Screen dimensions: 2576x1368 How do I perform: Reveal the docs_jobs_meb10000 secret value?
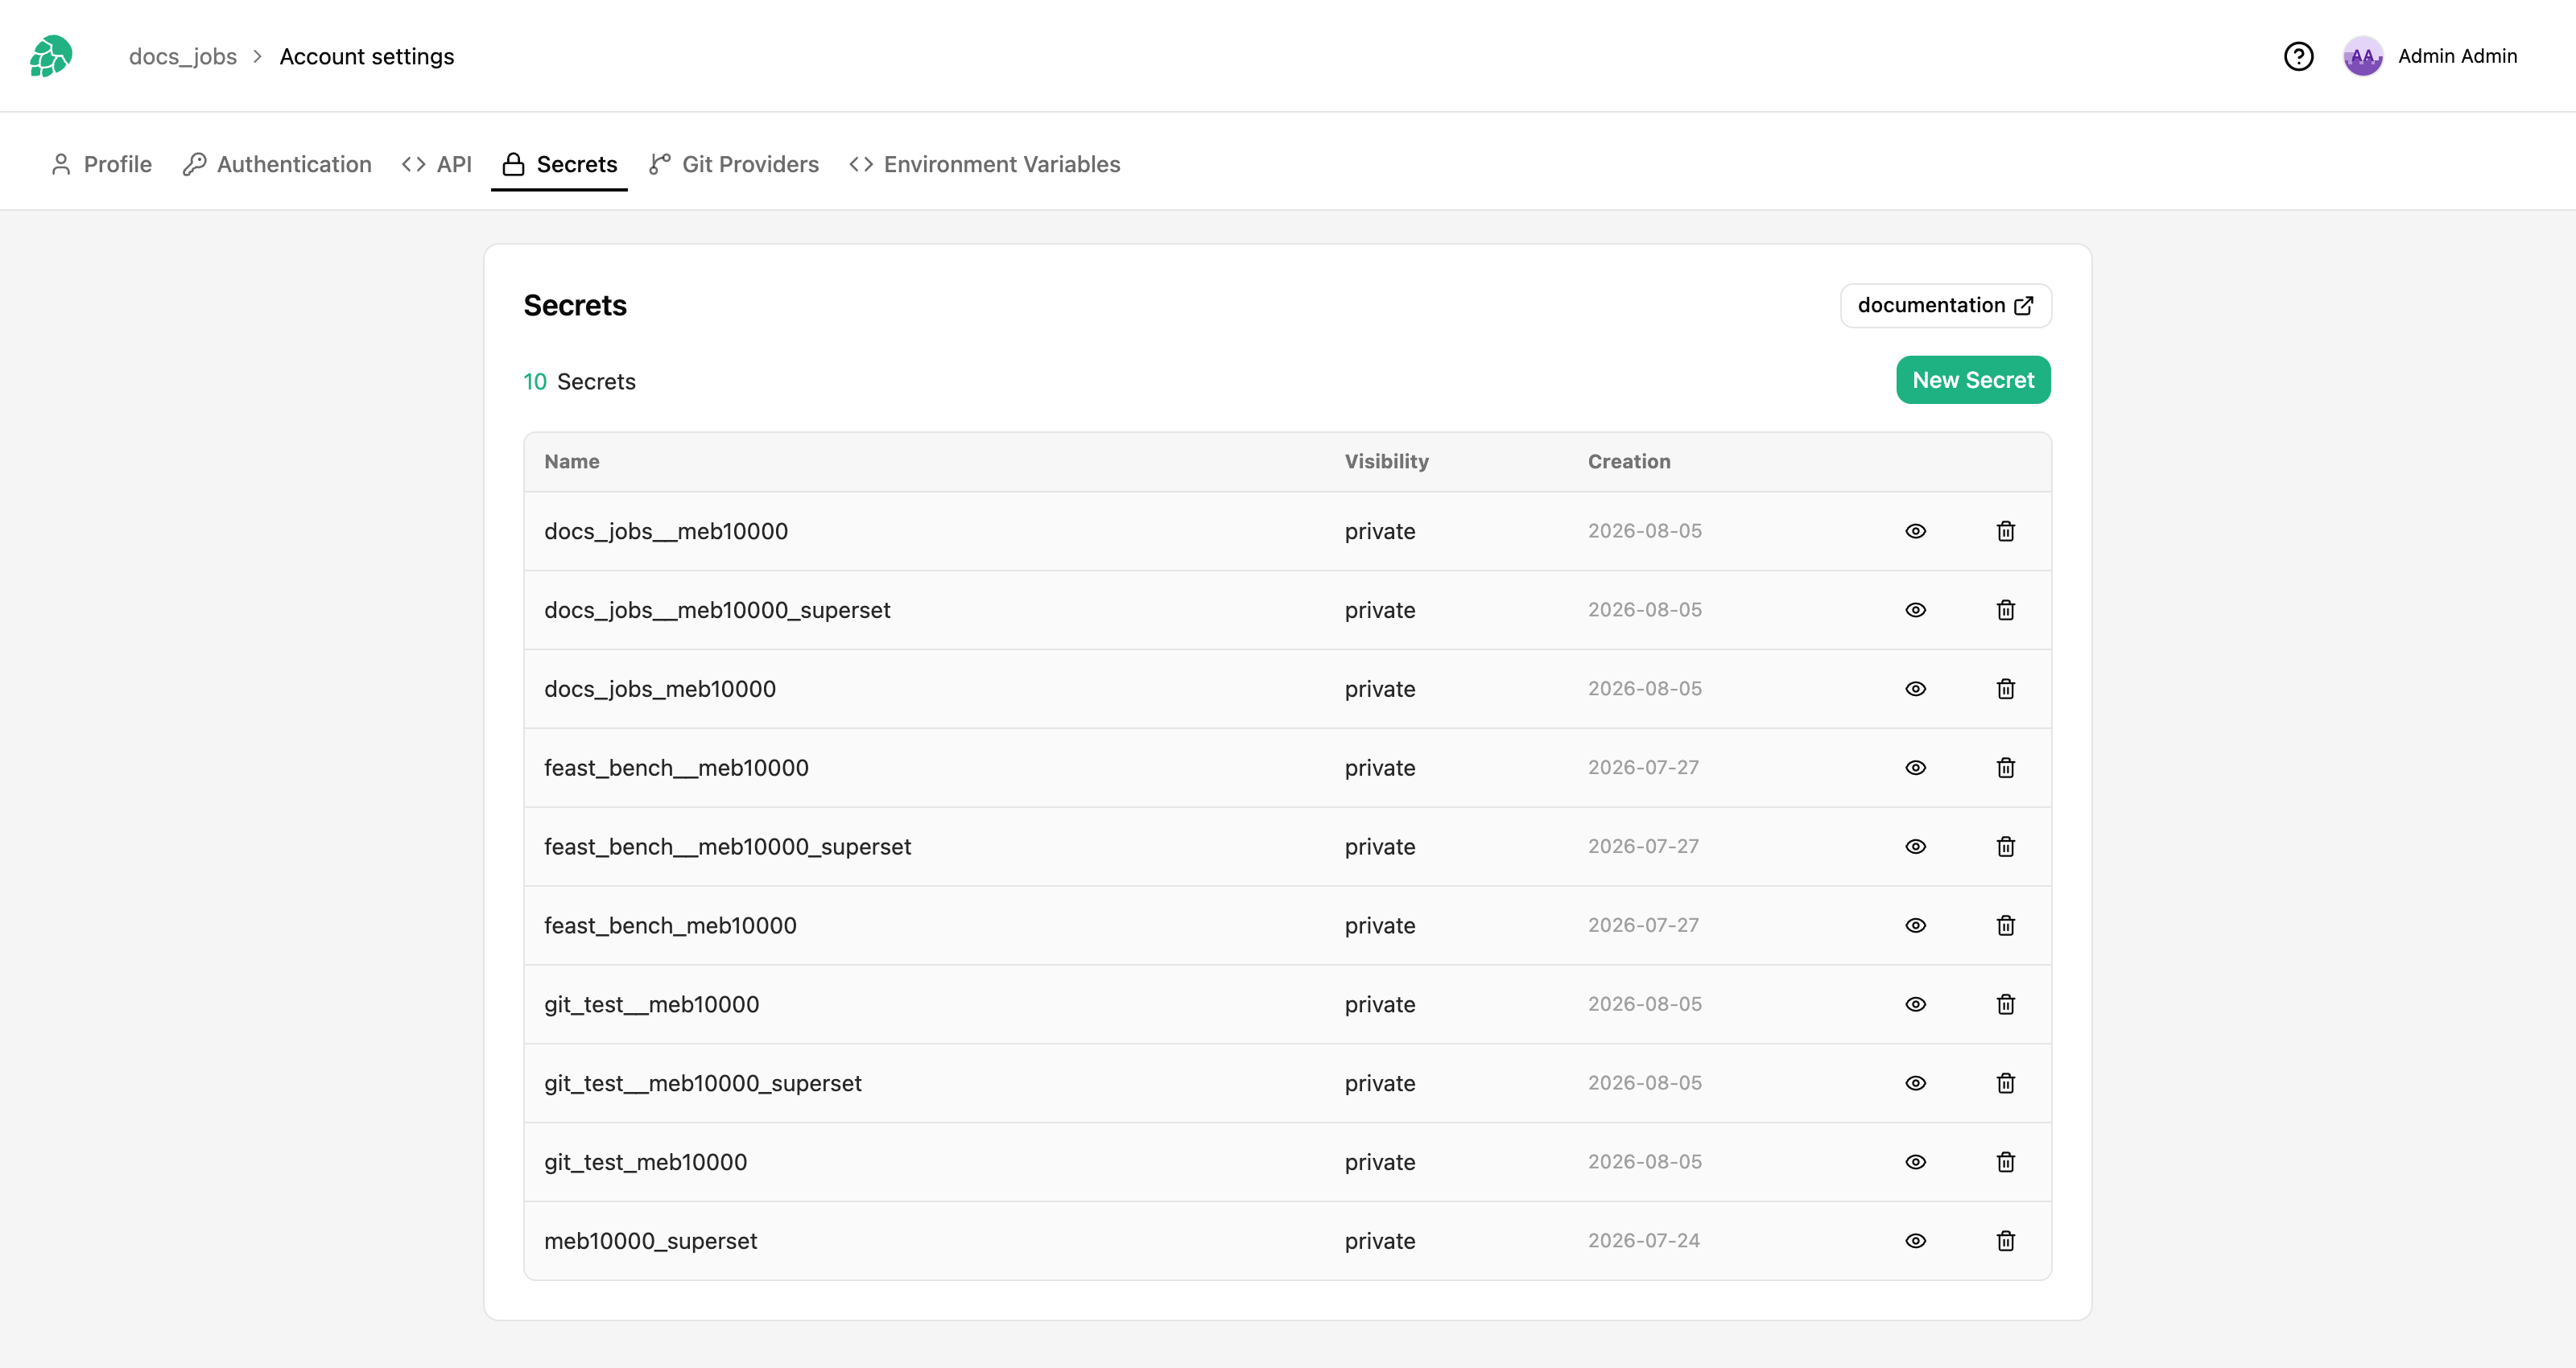click(x=1915, y=689)
